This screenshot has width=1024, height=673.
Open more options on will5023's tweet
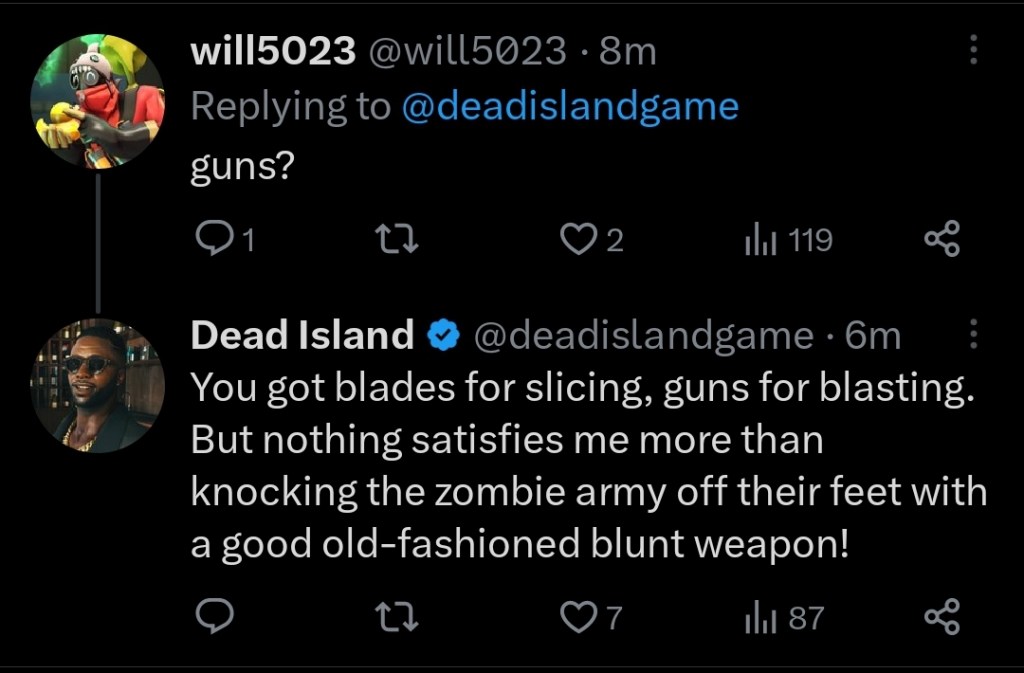coord(975,51)
